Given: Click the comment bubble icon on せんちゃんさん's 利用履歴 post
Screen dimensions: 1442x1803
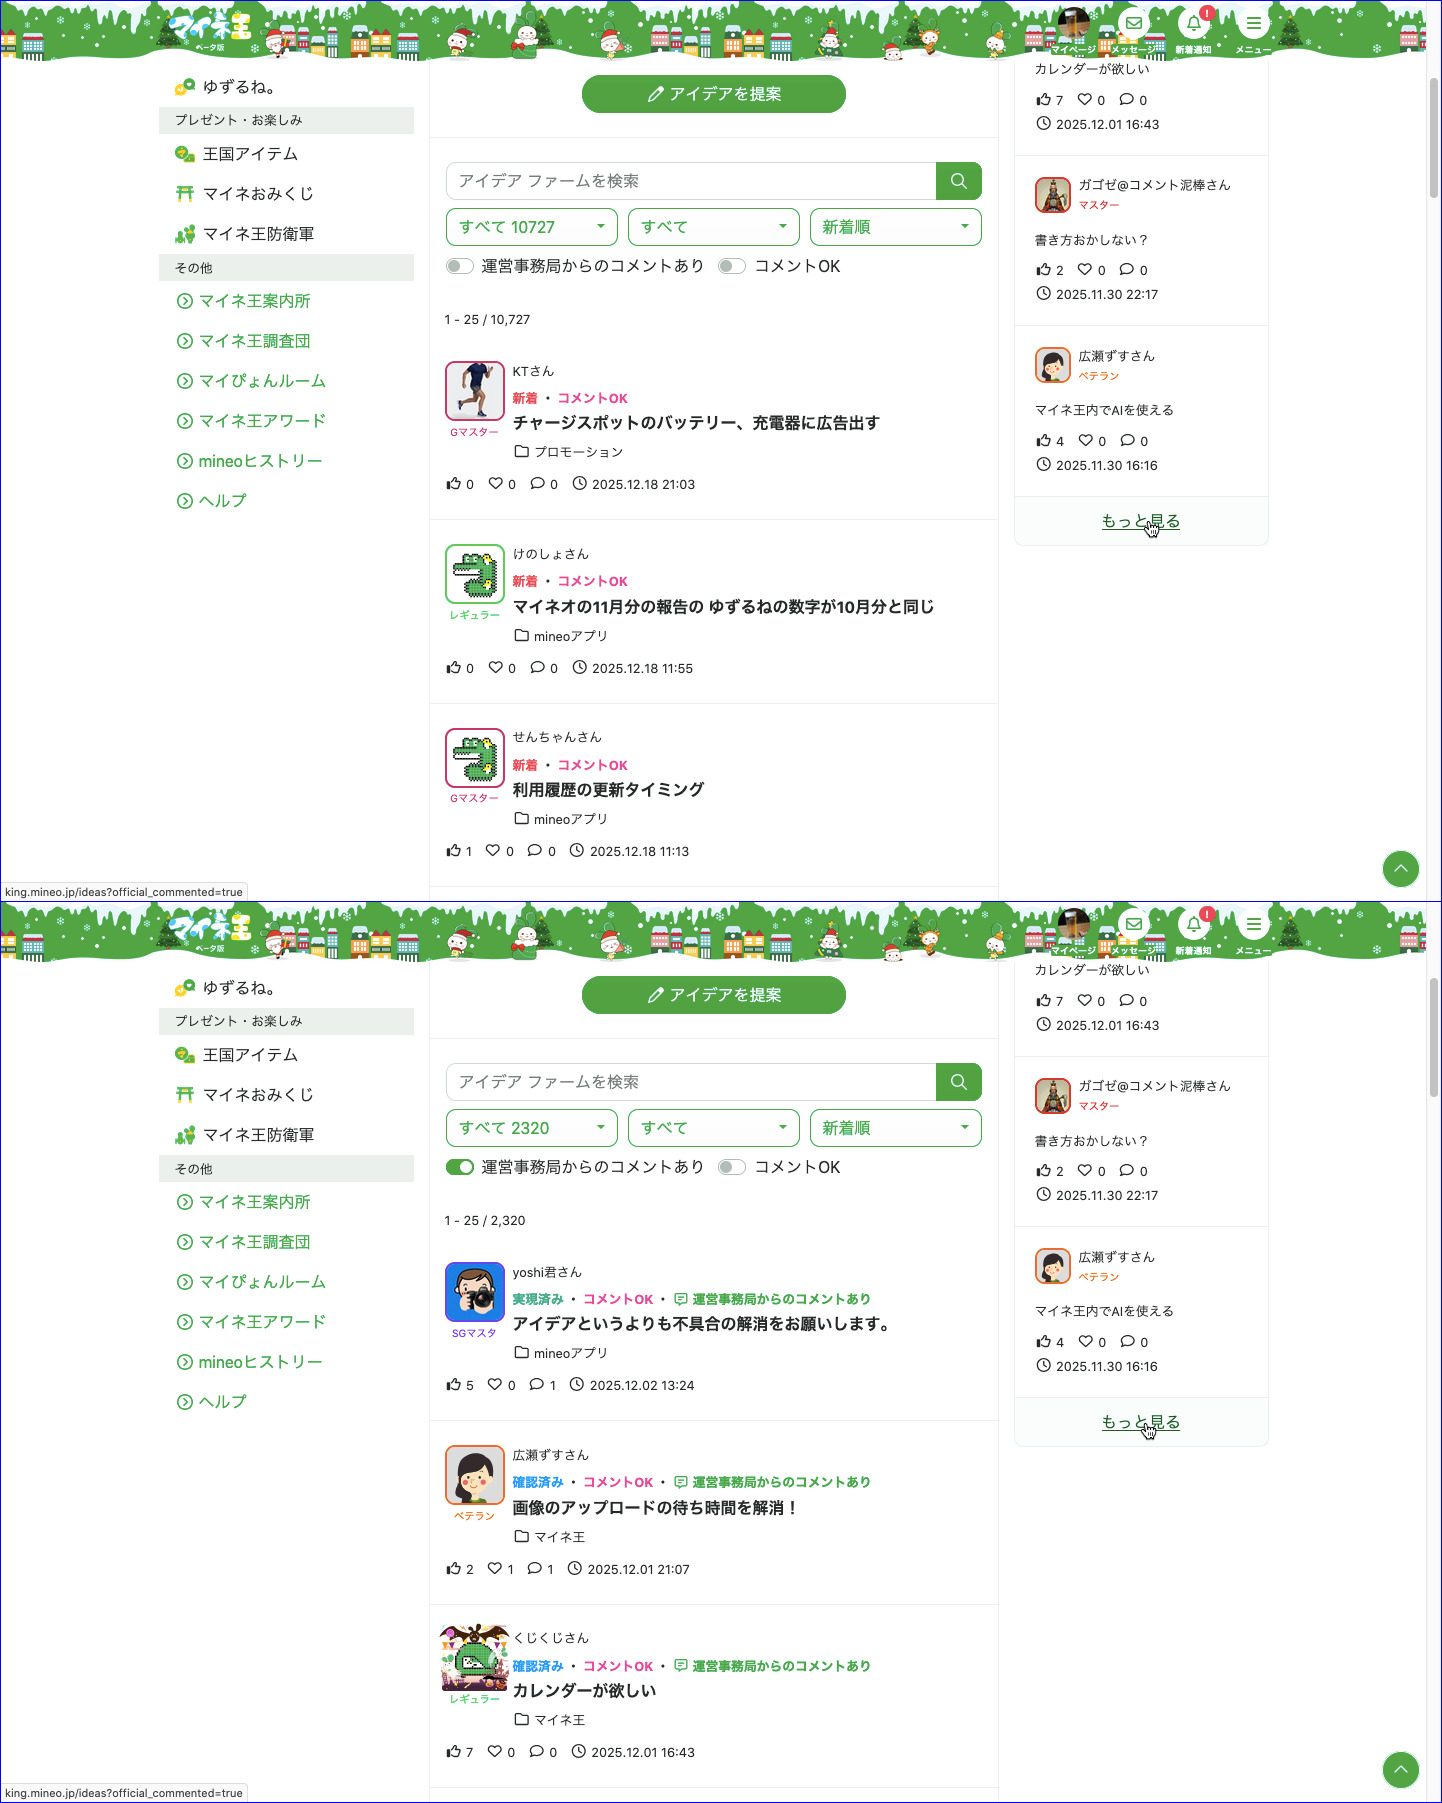Looking at the screenshot, I should click(x=535, y=851).
